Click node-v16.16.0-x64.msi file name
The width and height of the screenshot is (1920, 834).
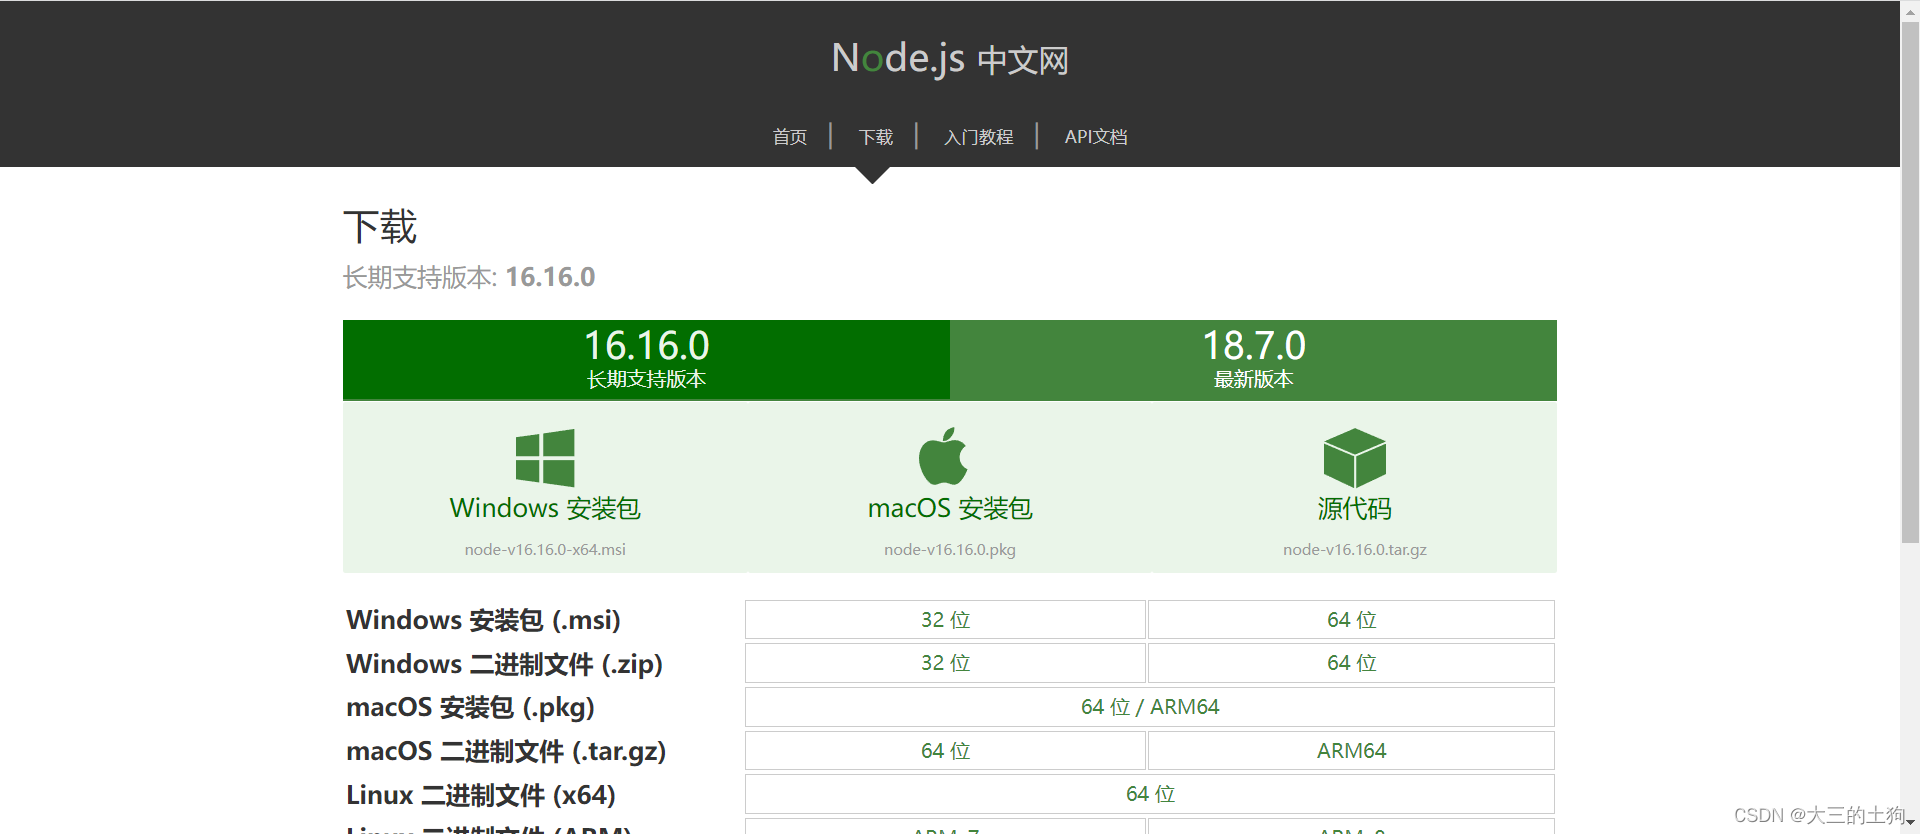pos(545,549)
